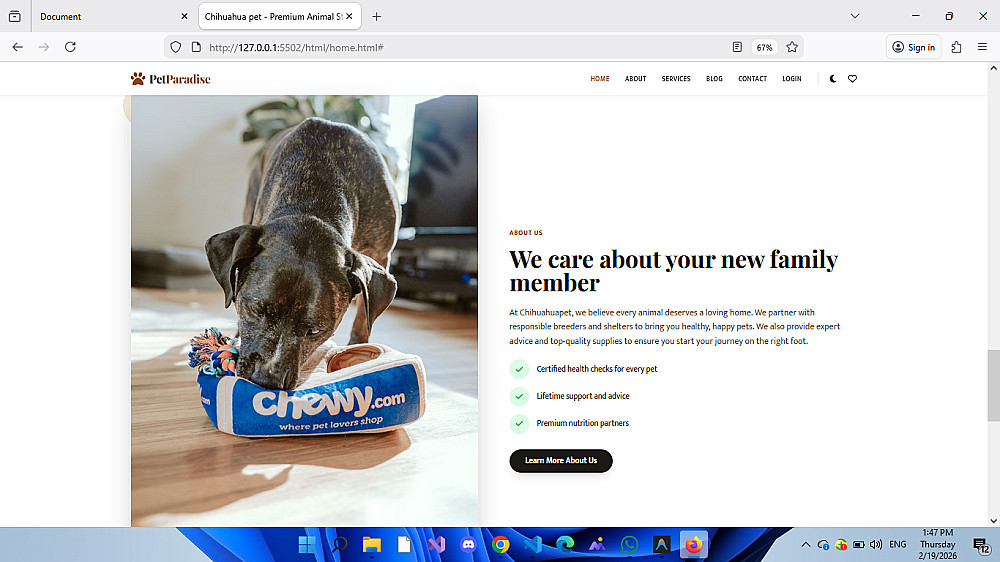Open the 67% zoom level indicator
Screen dimensions: 1000x562
coord(764,47)
